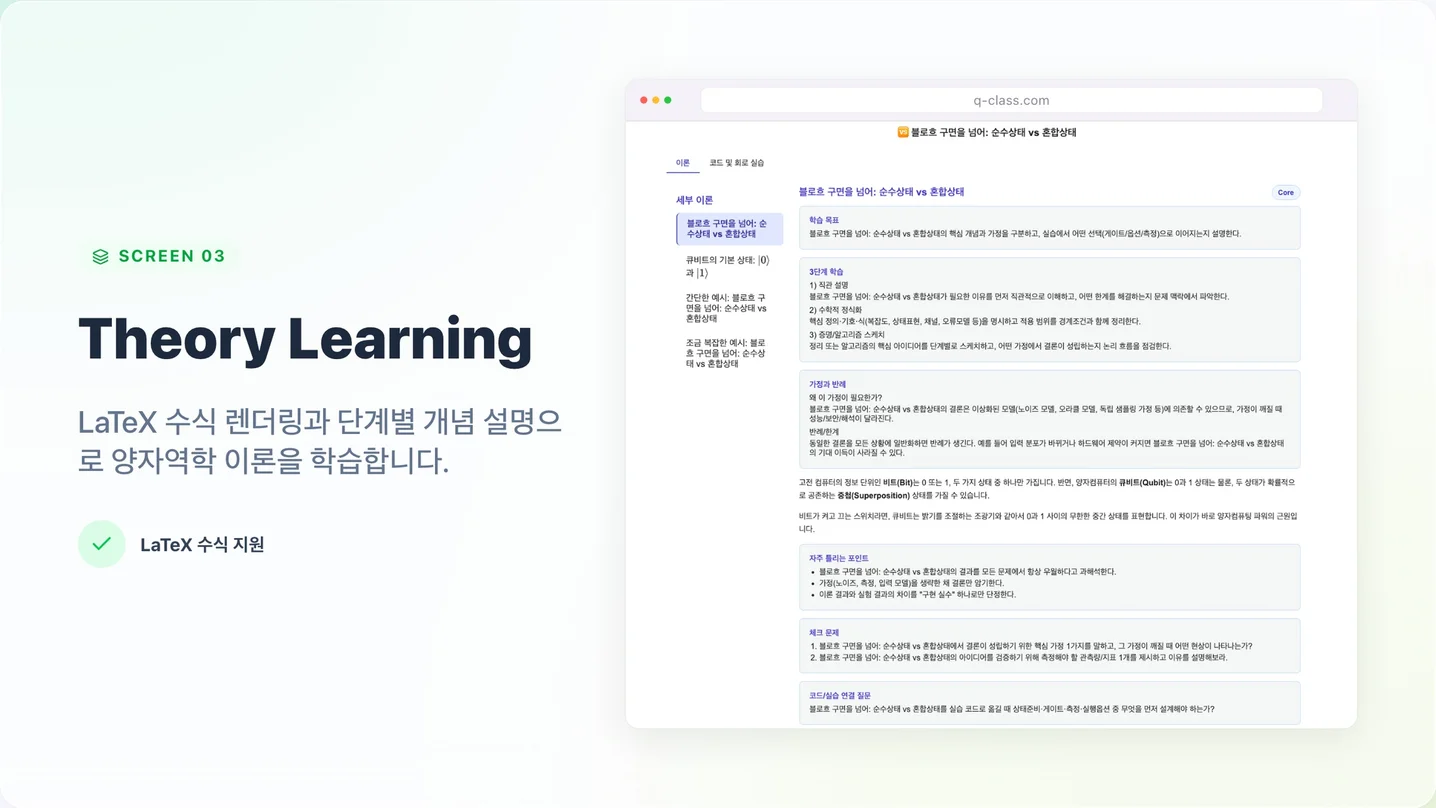
Task: Click the yellow traffic-light dot in the browser mockup
Action: tap(655, 100)
